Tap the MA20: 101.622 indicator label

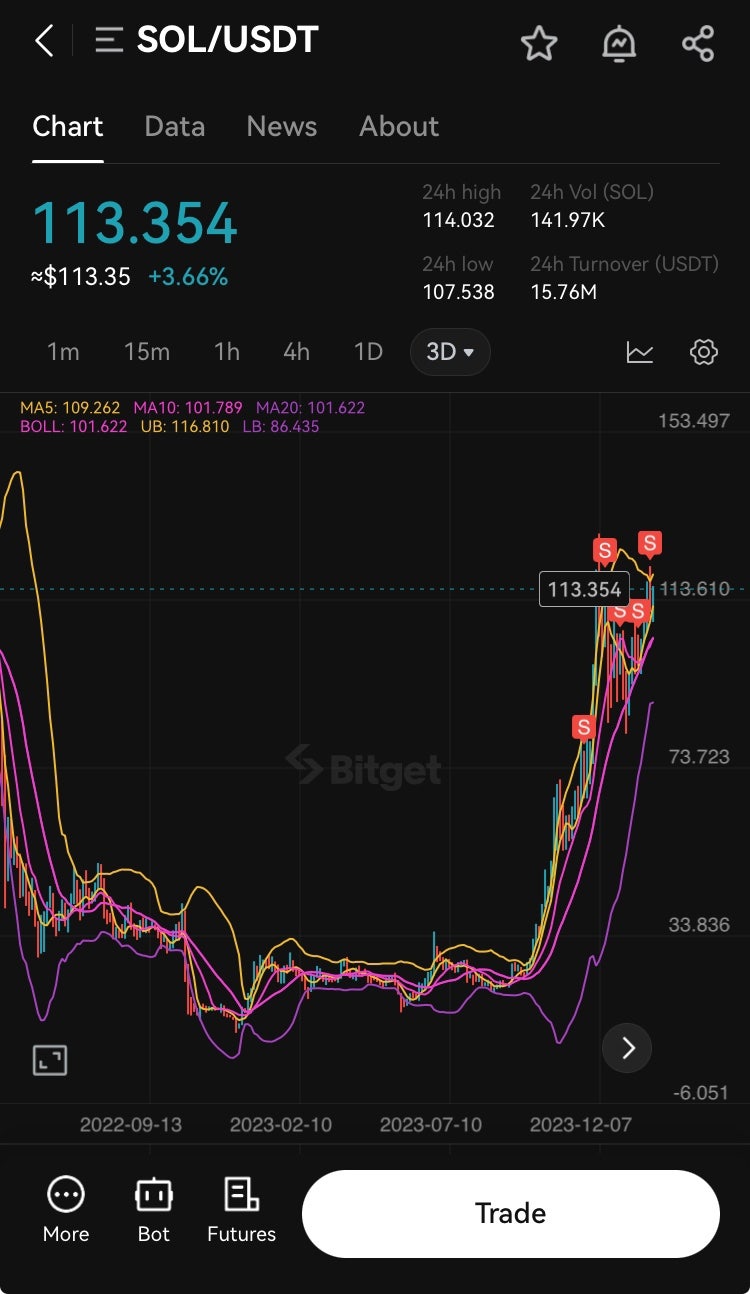pyautogui.click(x=310, y=408)
